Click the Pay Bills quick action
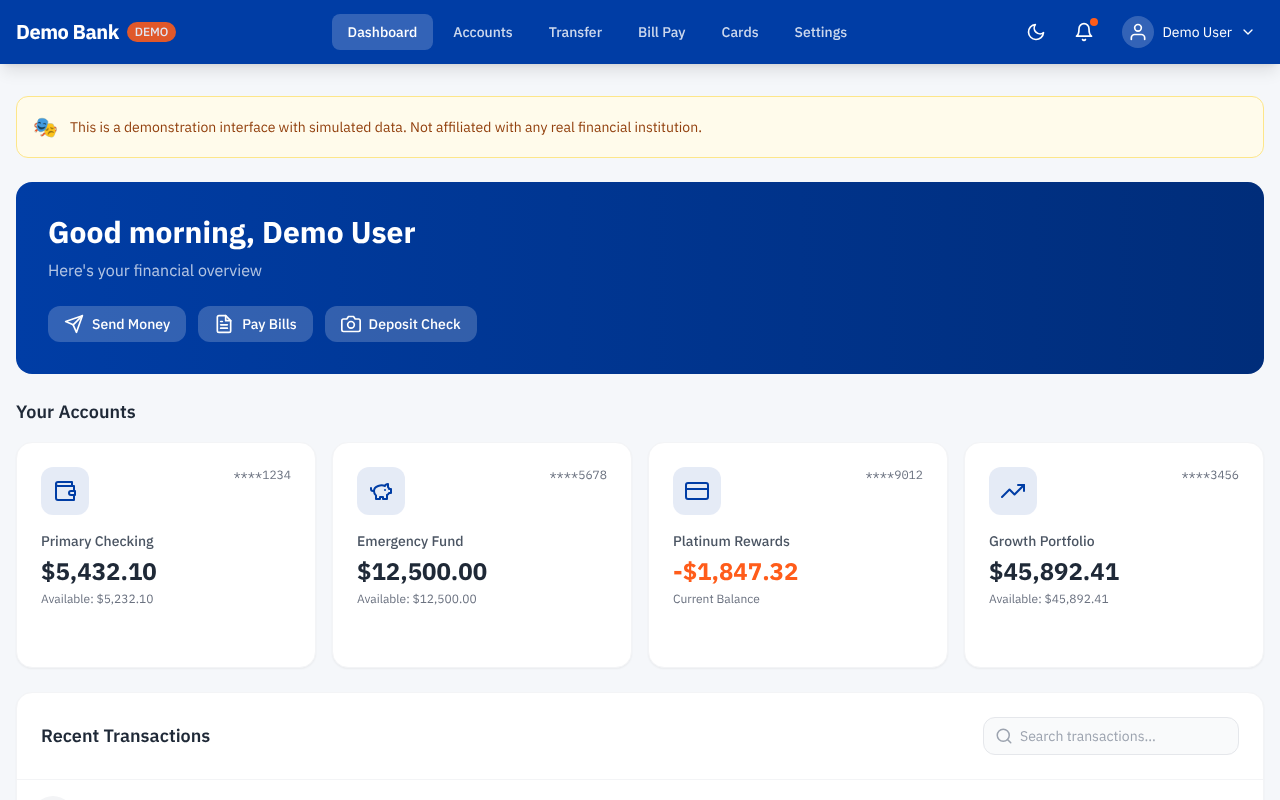The image size is (1280, 800). point(255,324)
